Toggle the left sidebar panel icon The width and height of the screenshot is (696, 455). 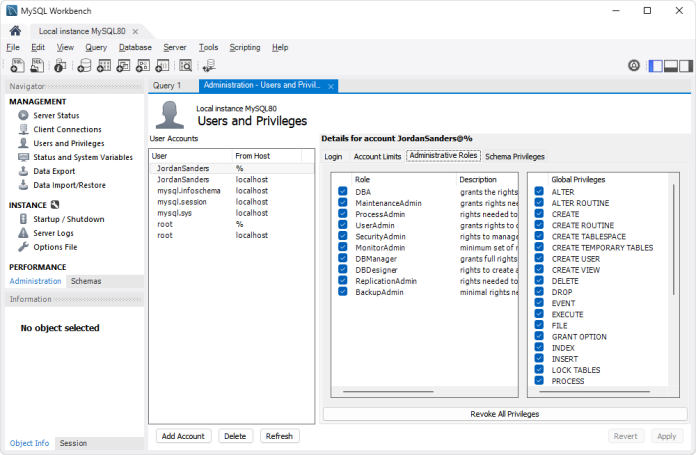tap(656, 66)
